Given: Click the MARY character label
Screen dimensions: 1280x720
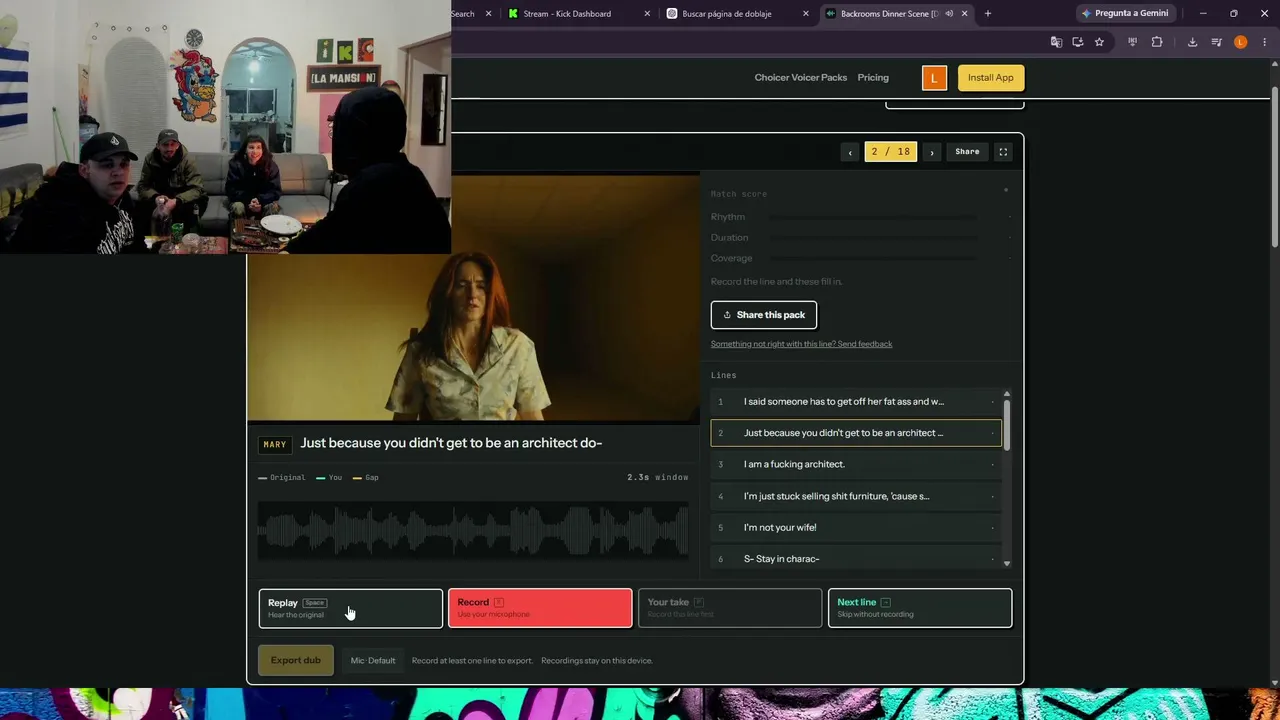Looking at the screenshot, I should point(275,444).
